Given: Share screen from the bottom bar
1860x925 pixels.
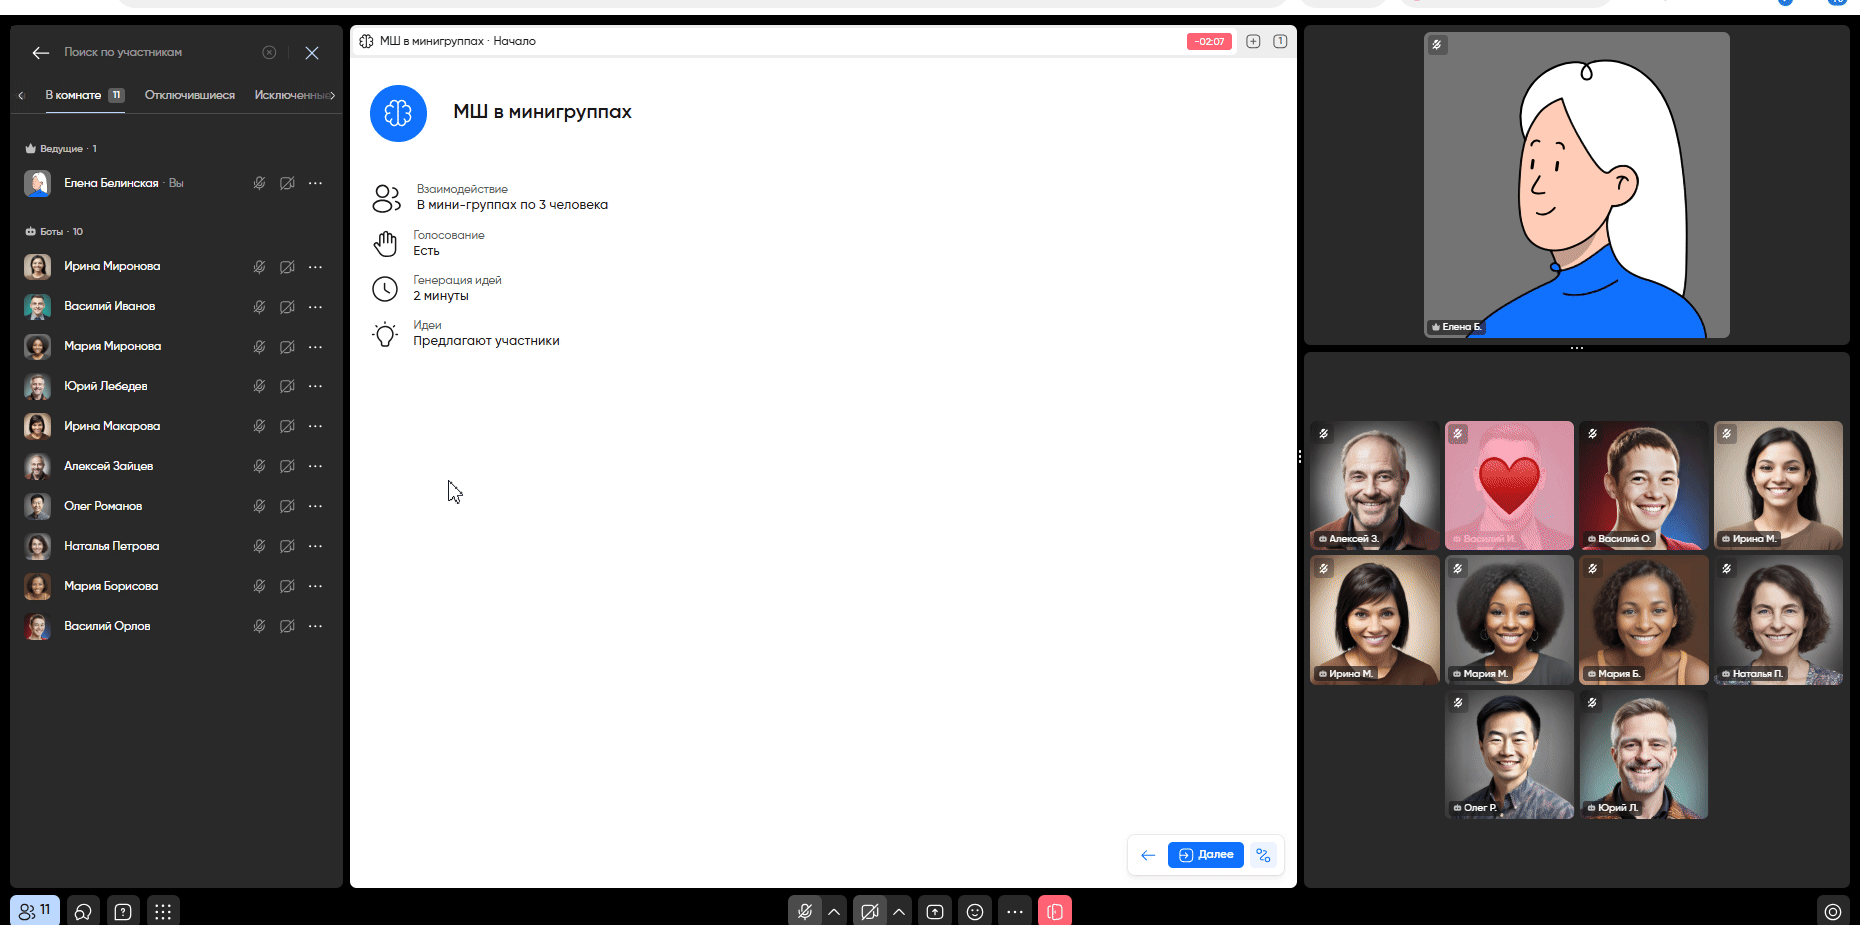Looking at the screenshot, I should coord(935,911).
